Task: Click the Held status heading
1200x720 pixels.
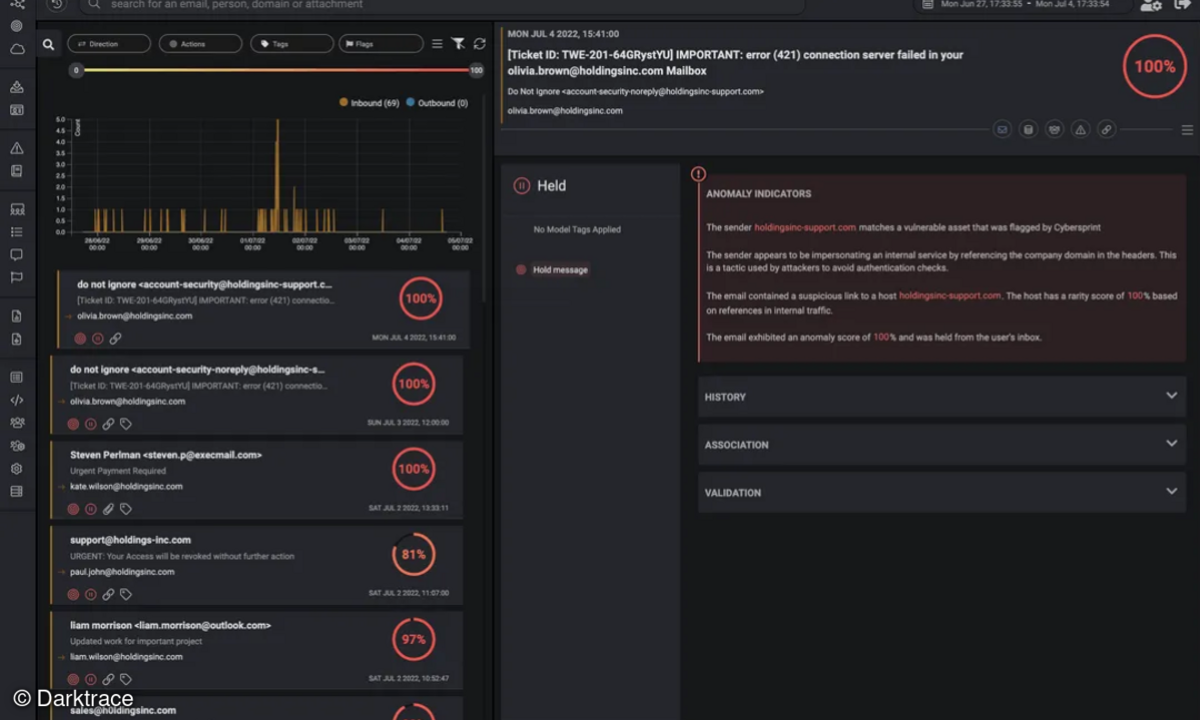Action: point(551,185)
